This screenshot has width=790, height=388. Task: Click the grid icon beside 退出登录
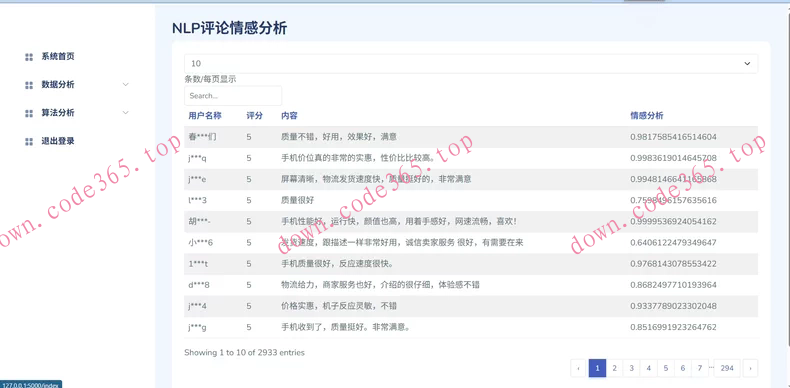point(29,142)
